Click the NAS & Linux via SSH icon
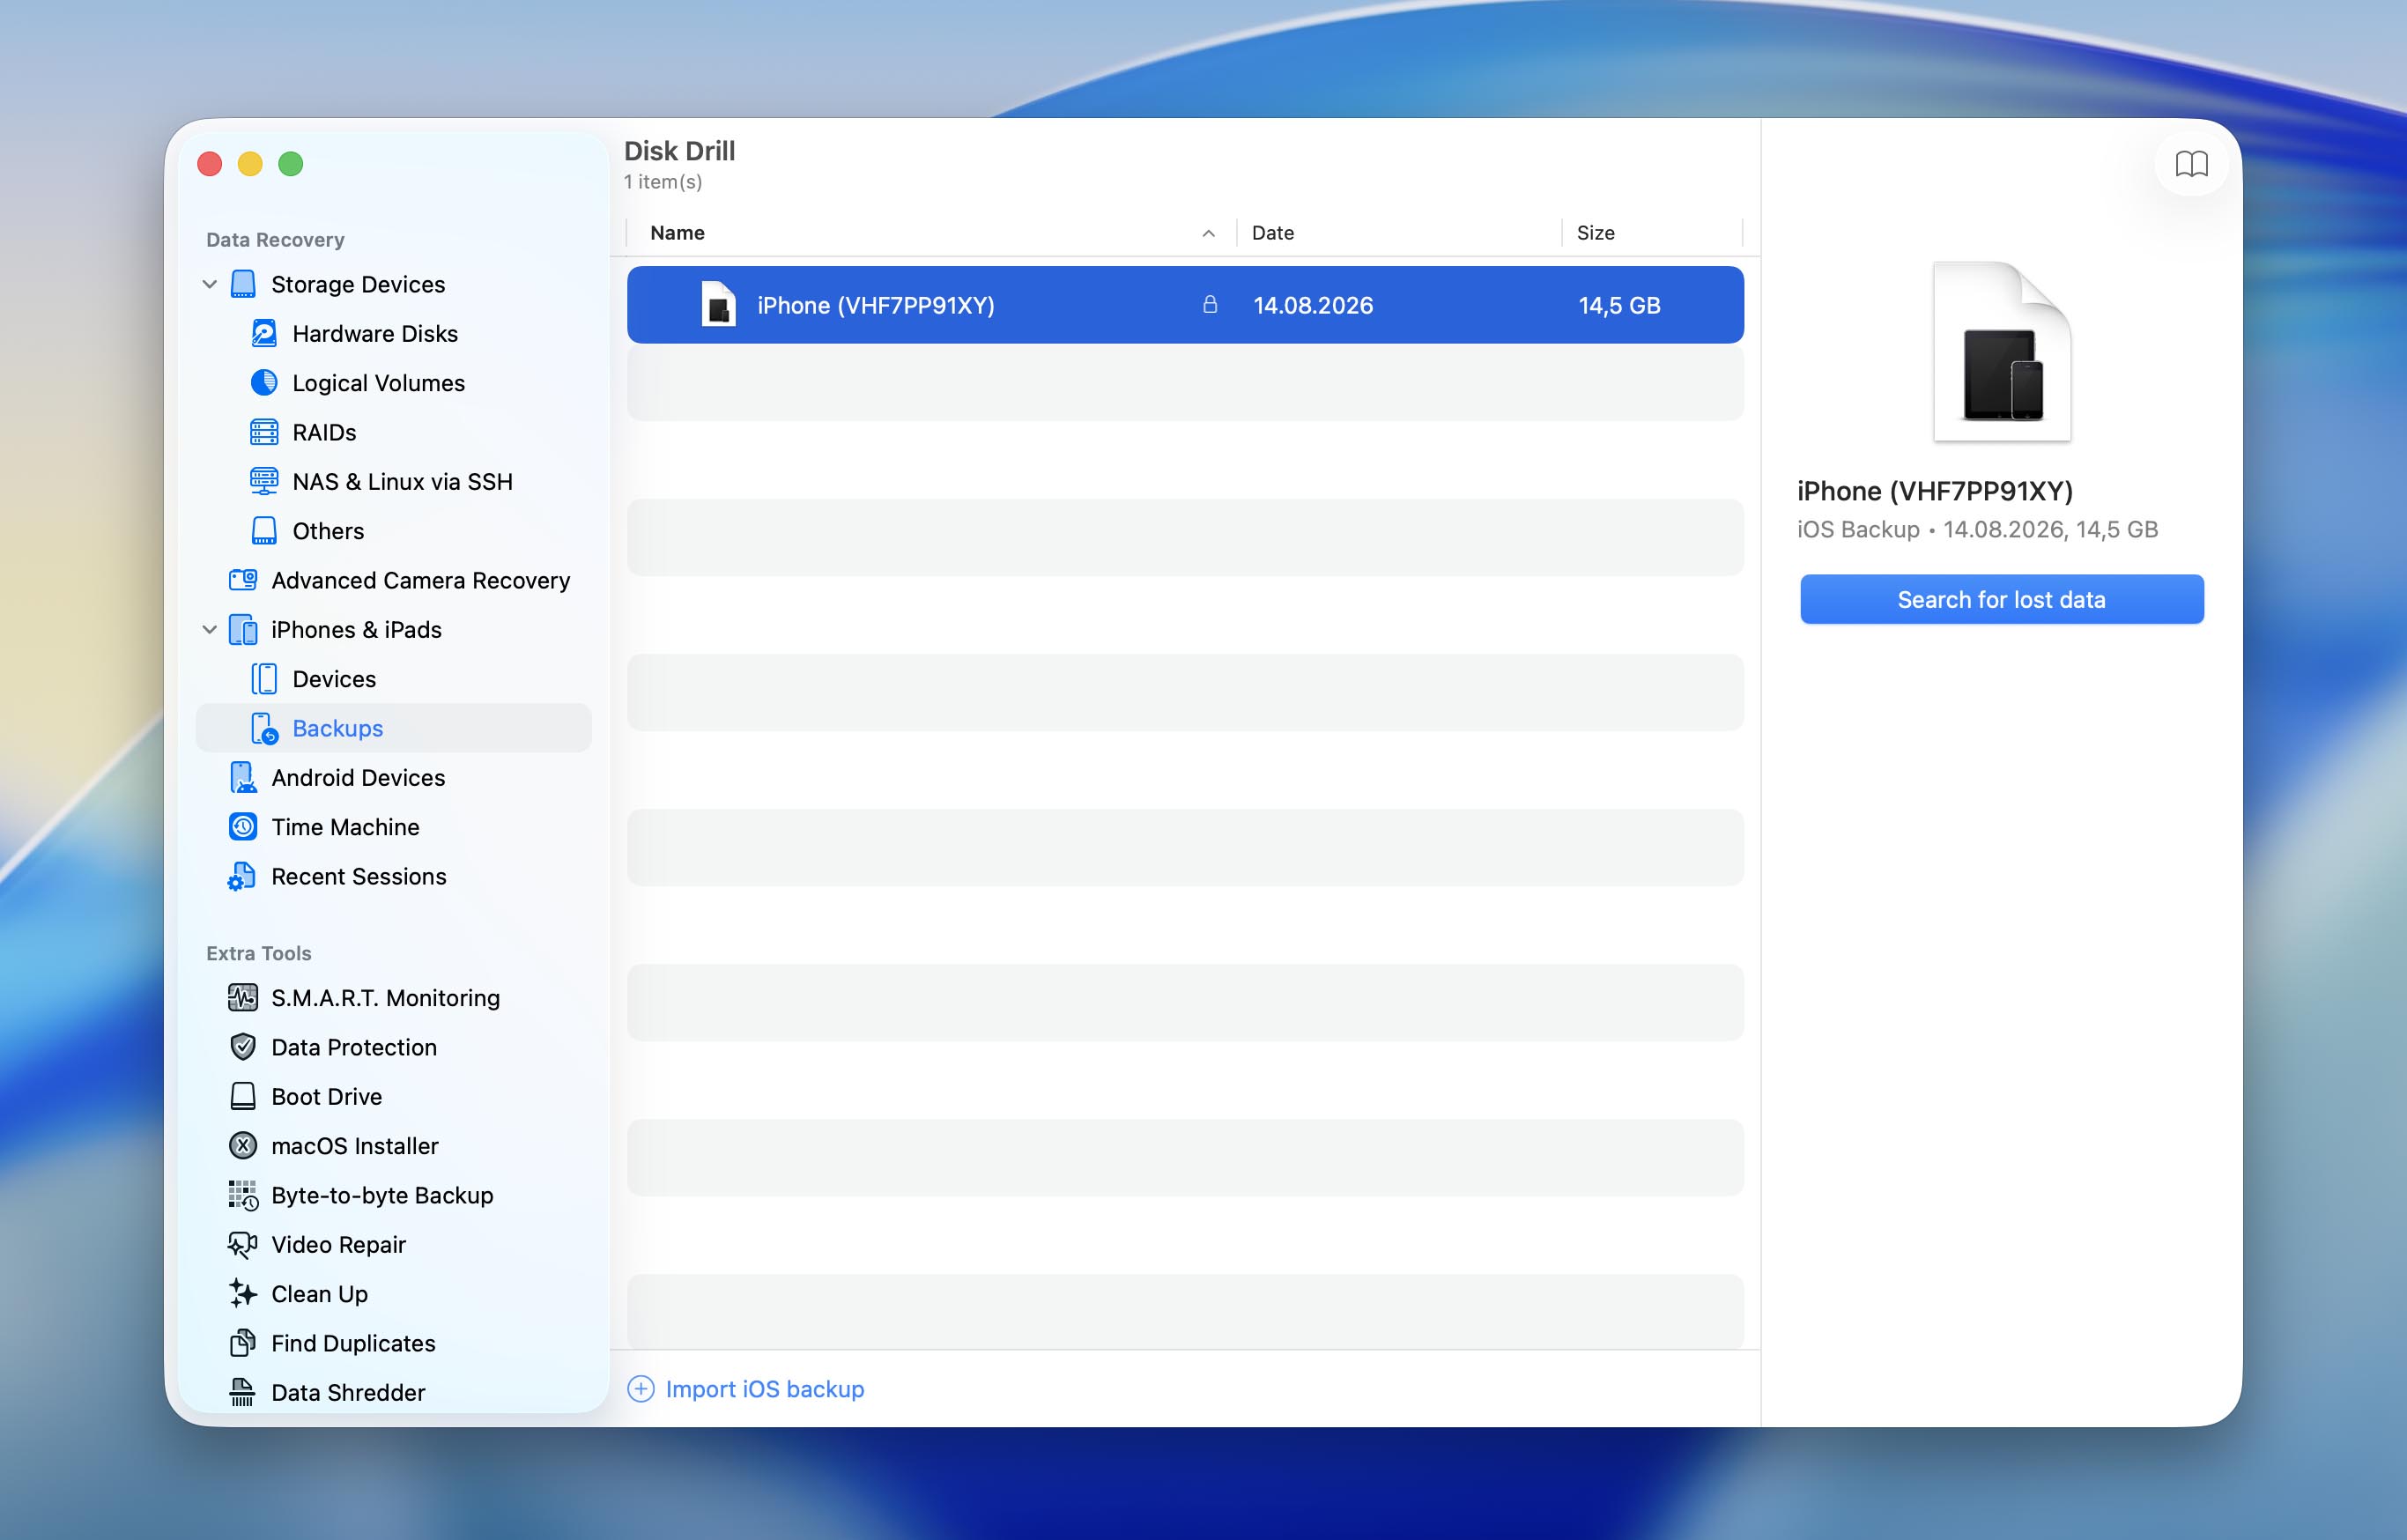 point(264,481)
